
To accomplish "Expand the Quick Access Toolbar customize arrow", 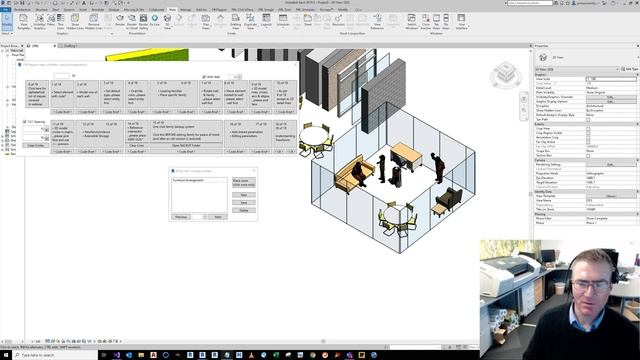I will pyautogui.click(x=128, y=3).
